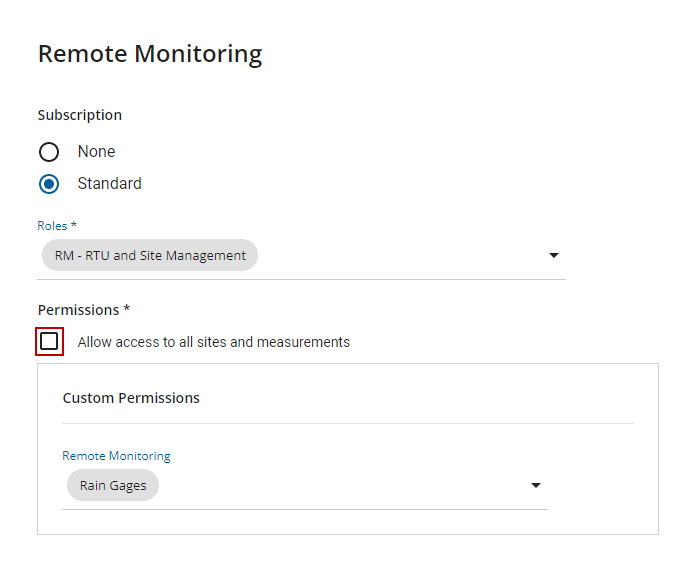Click the Rain Gages chip
The width and height of the screenshot is (692, 579).
[x=113, y=486]
